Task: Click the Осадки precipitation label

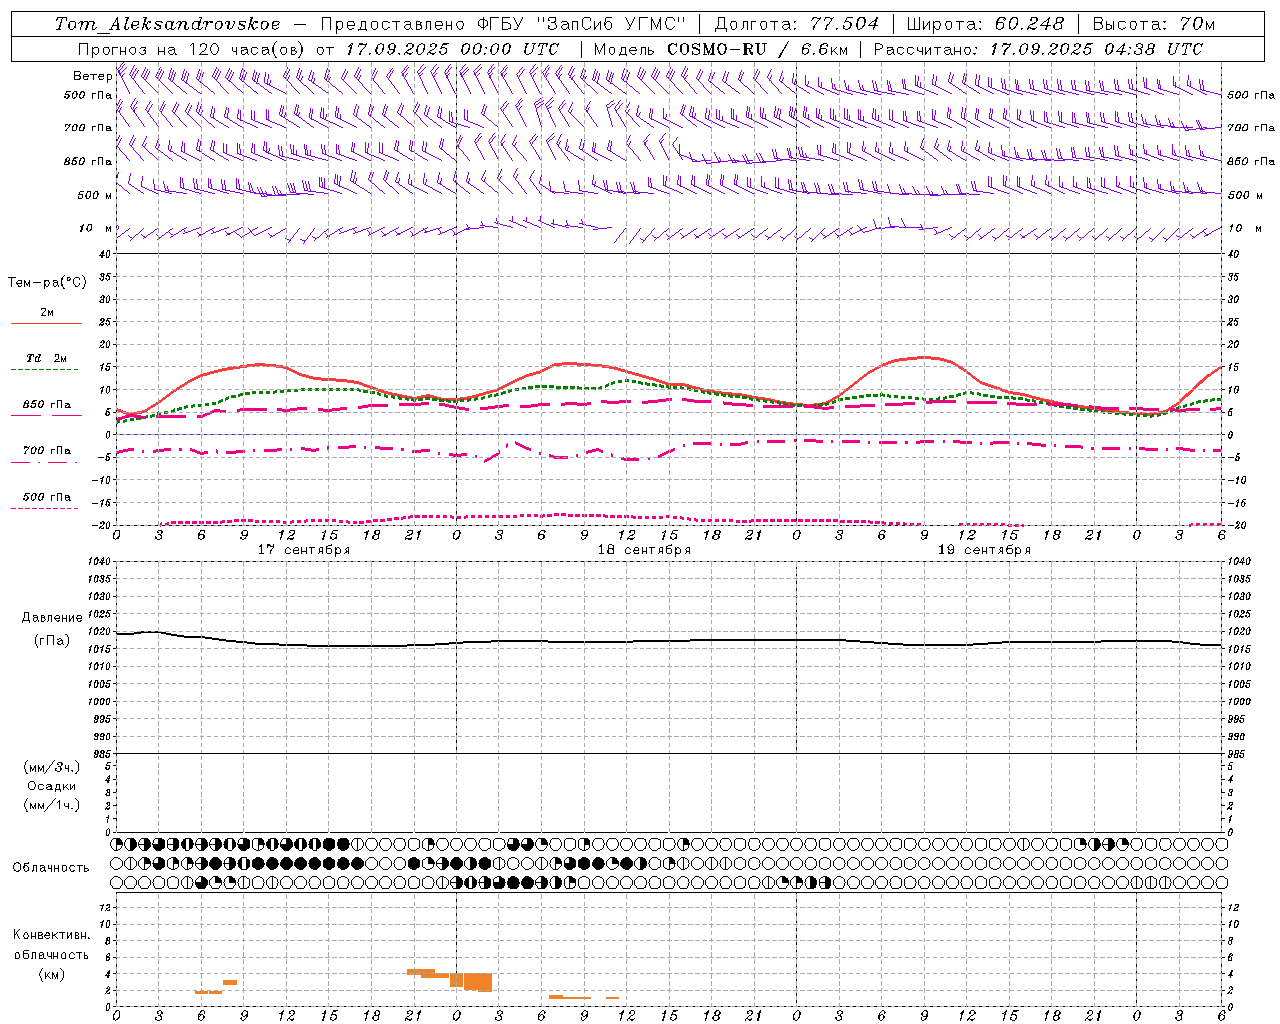Action: [x=52, y=786]
